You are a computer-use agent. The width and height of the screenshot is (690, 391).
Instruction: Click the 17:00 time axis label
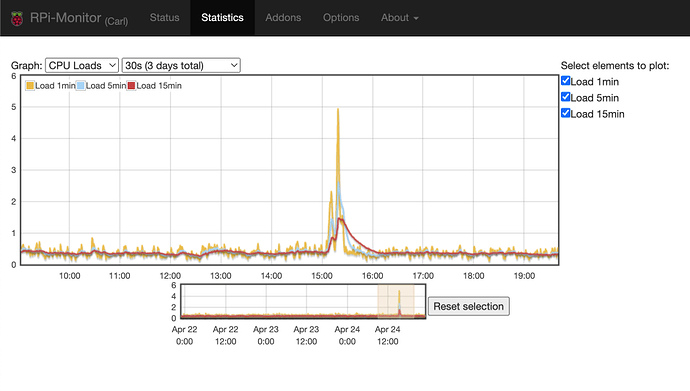423,276
